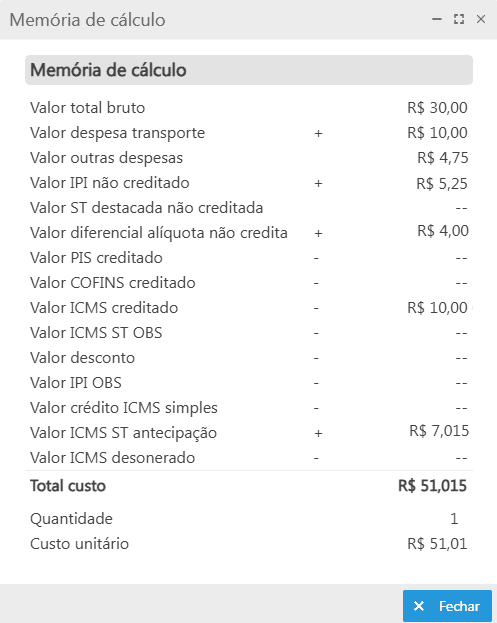Viewport: 497px width, 623px height.
Task: Click the Valor total bruto amount R$ 30,00
Action: 437,108
